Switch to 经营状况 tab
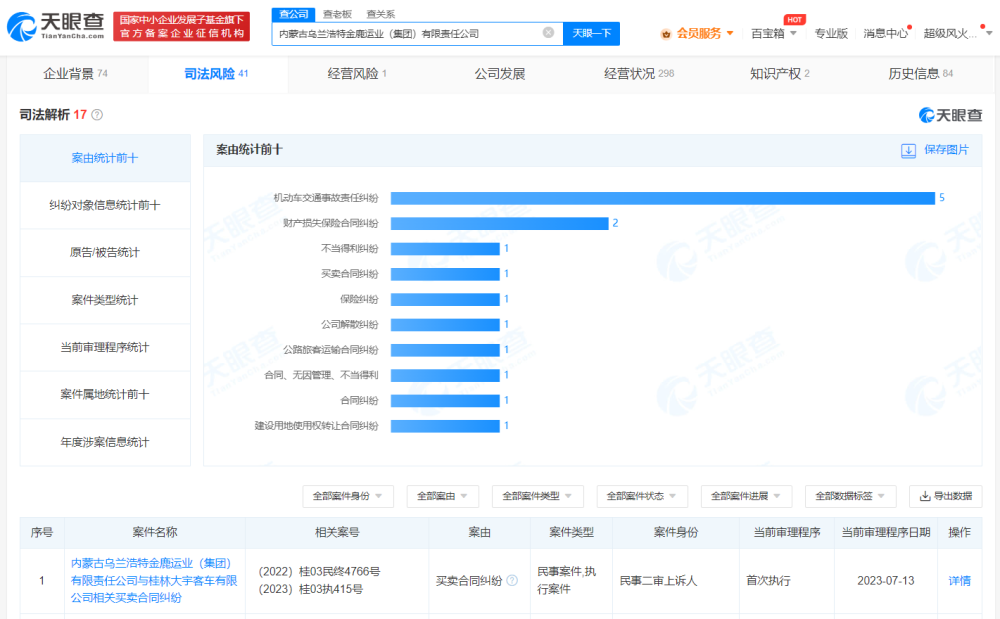 pyautogui.click(x=639, y=74)
